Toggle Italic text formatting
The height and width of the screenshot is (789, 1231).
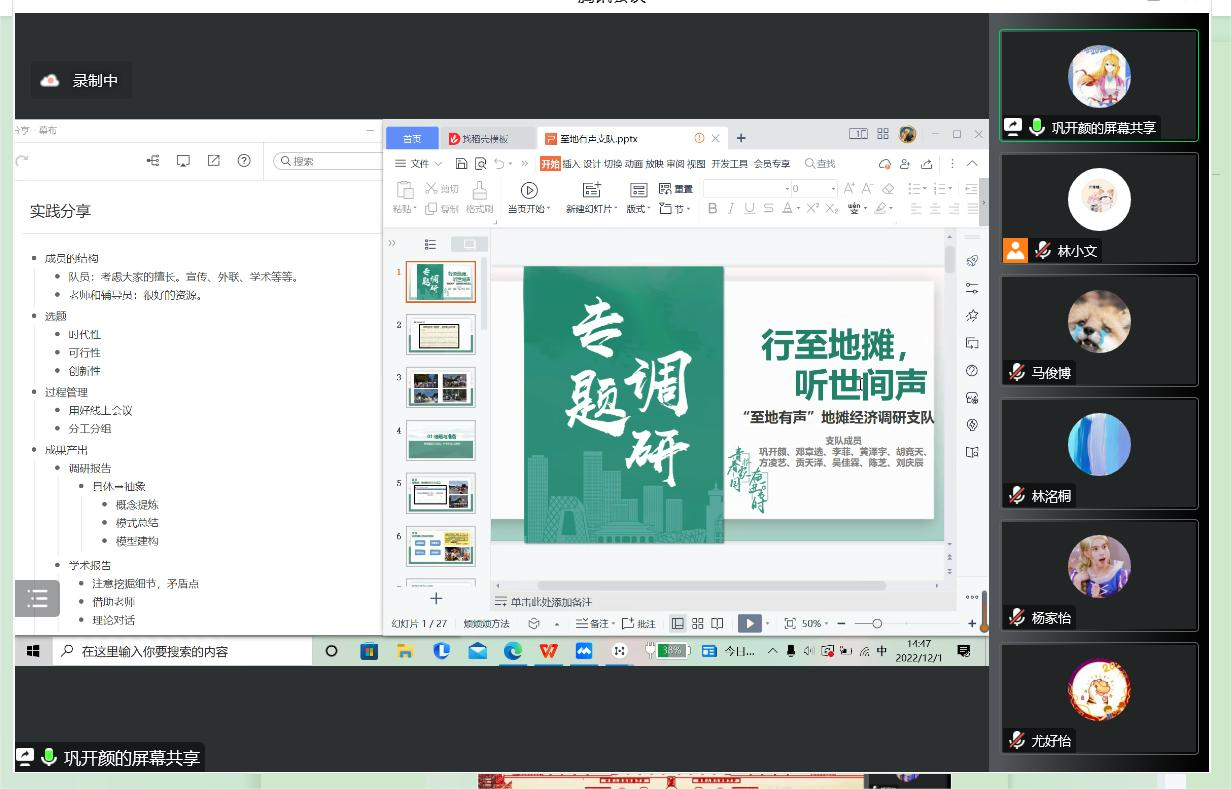pyautogui.click(x=731, y=209)
